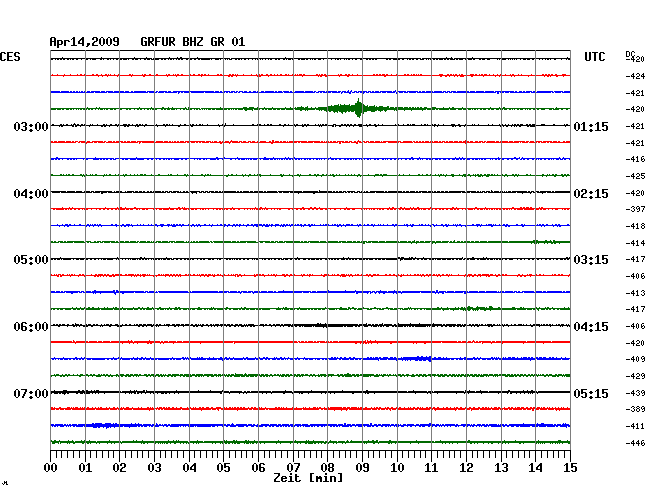
Task: Click minute tick label 09
Action: point(362,468)
